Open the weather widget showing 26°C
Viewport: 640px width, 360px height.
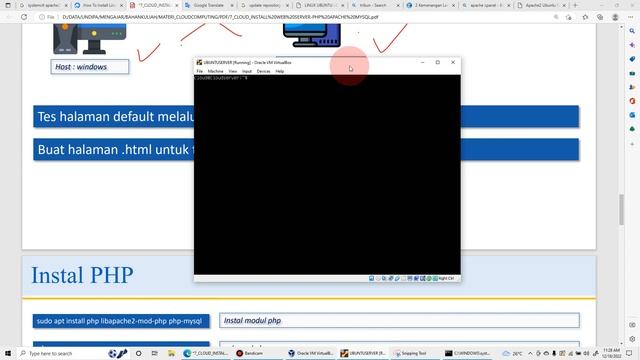click(513, 353)
